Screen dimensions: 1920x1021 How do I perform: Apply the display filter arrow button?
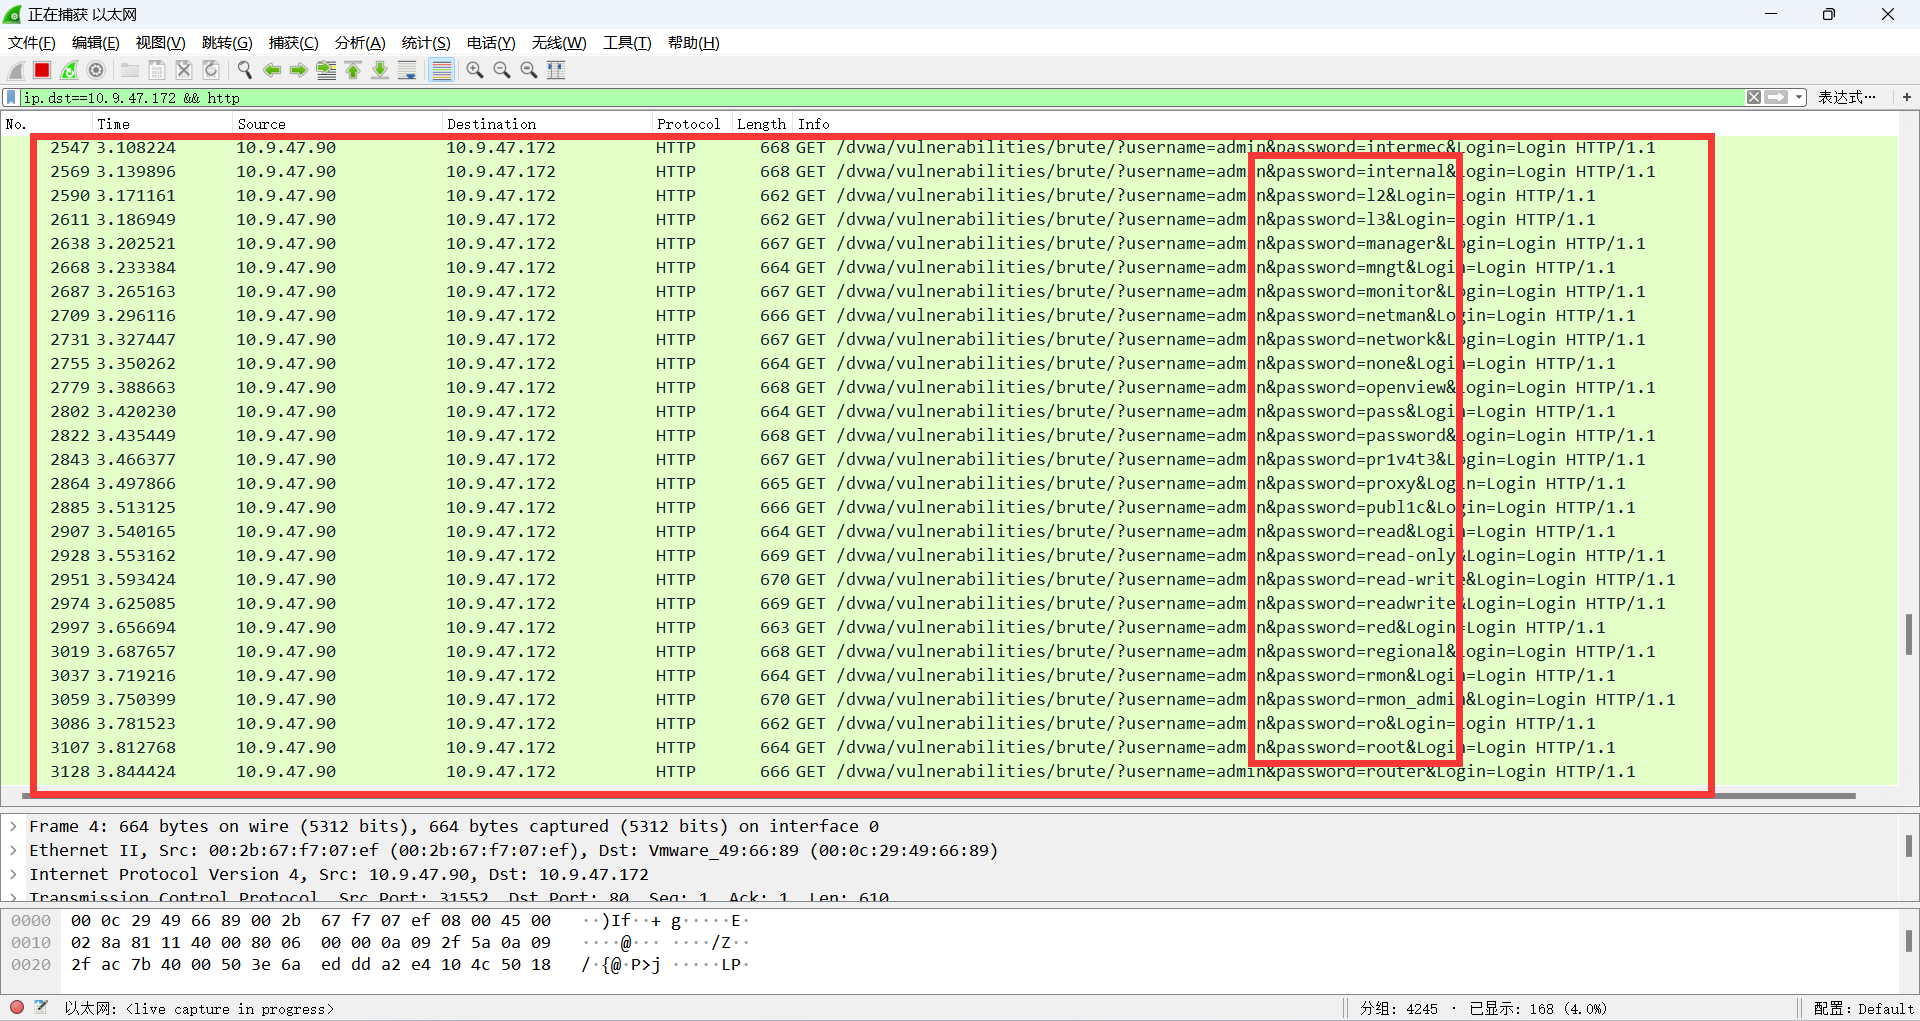point(1776,97)
